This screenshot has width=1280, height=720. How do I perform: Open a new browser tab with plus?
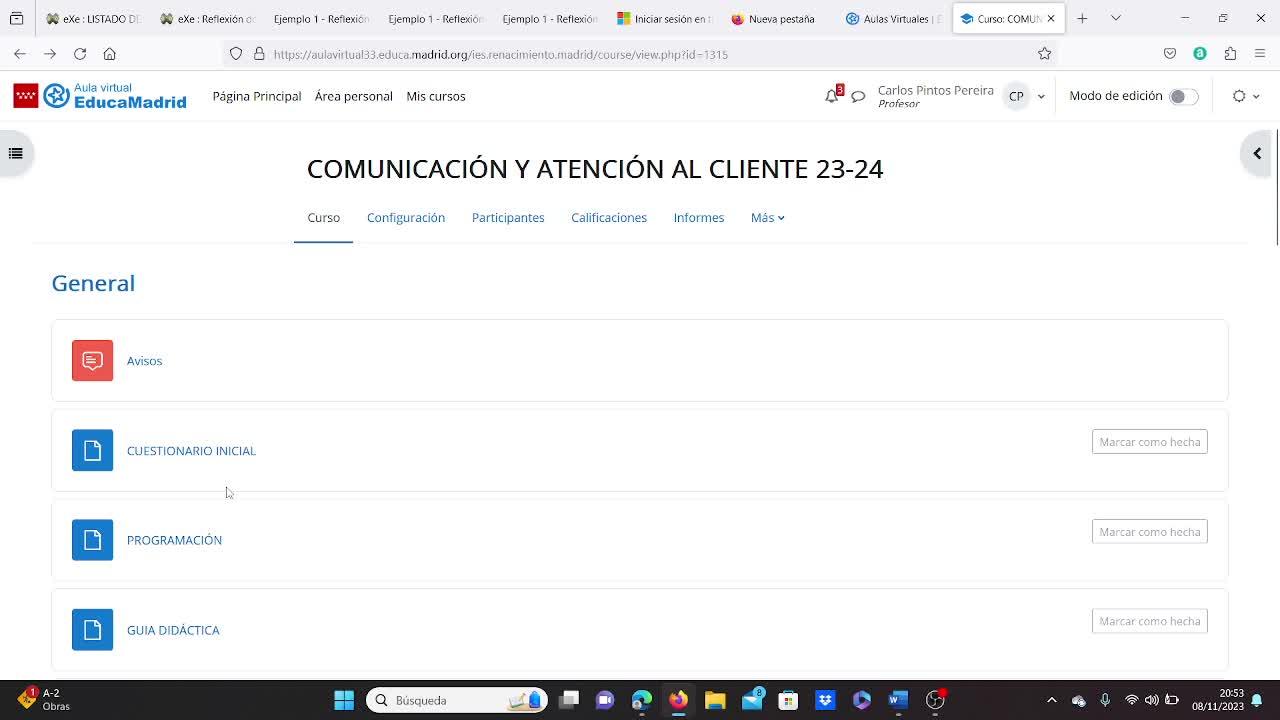(1082, 18)
